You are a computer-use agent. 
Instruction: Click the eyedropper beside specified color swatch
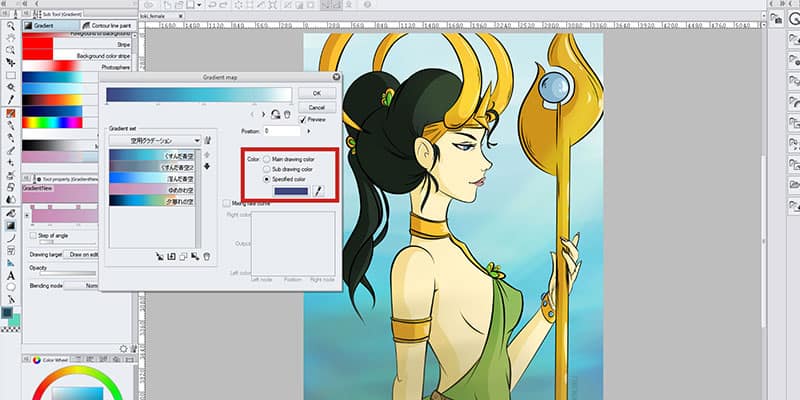pos(318,191)
